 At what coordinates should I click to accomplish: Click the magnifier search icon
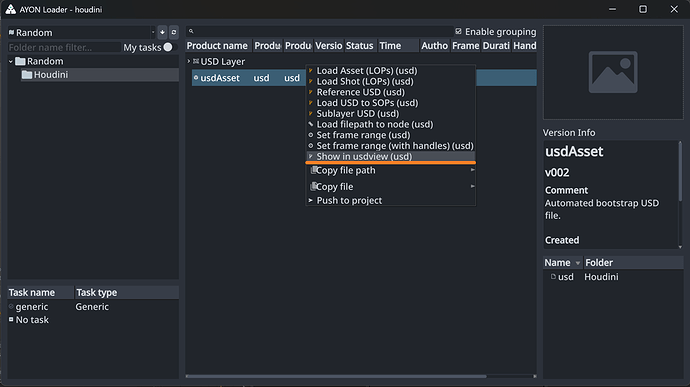(x=191, y=31)
